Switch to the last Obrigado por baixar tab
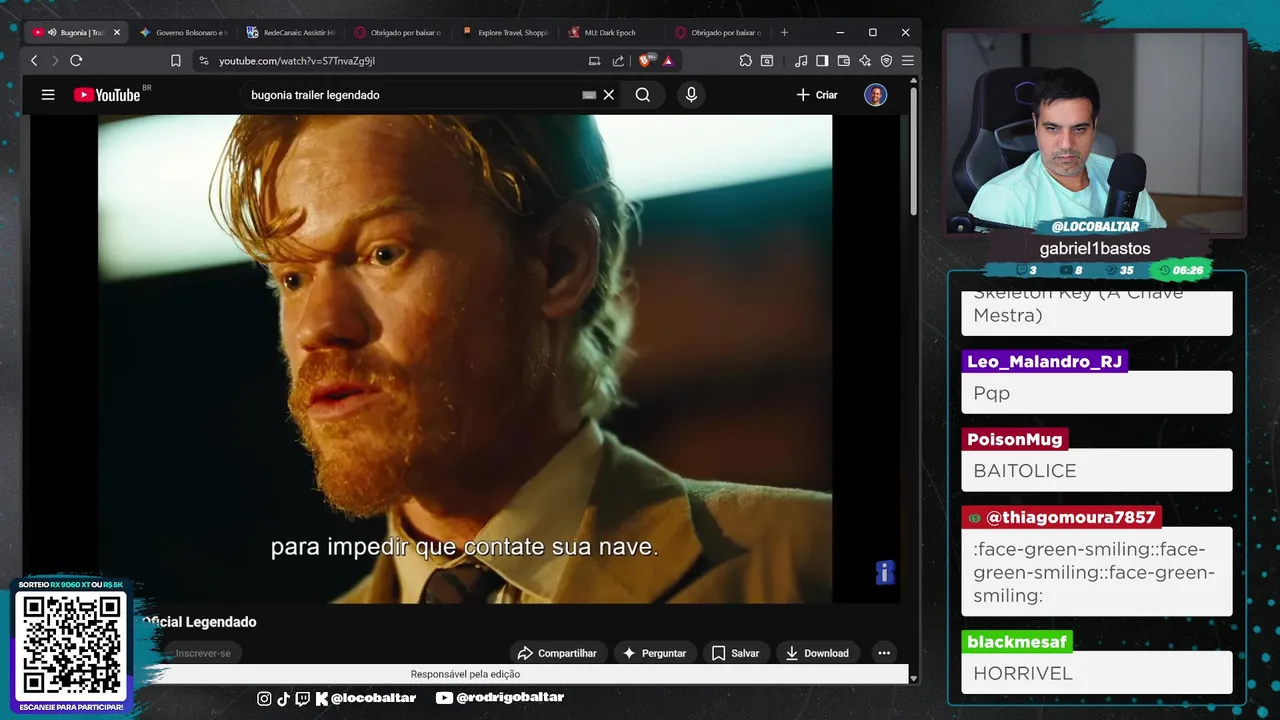This screenshot has width=1280, height=720. click(x=718, y=32)
